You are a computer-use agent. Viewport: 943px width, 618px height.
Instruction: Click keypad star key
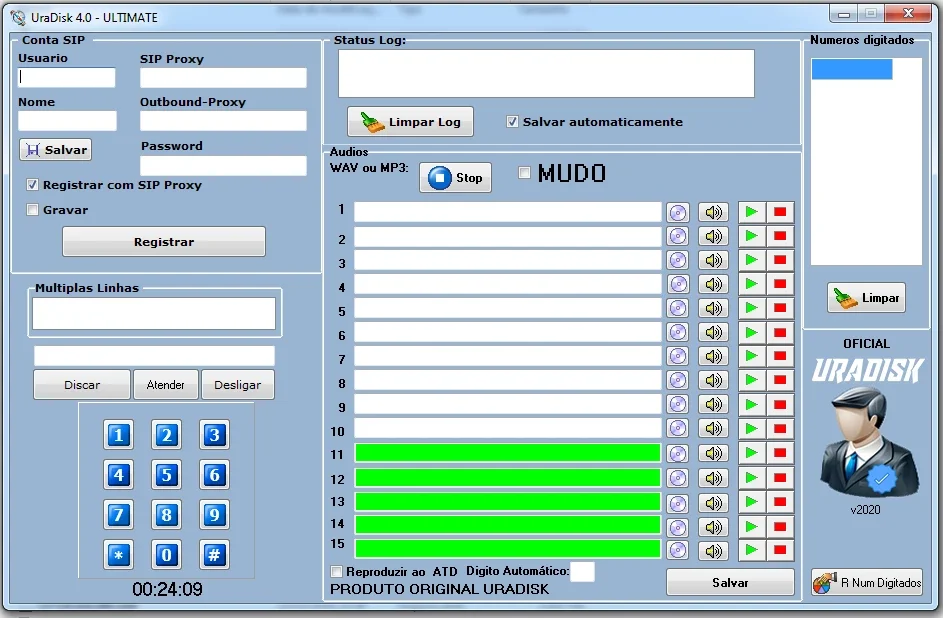click(118, 554)
